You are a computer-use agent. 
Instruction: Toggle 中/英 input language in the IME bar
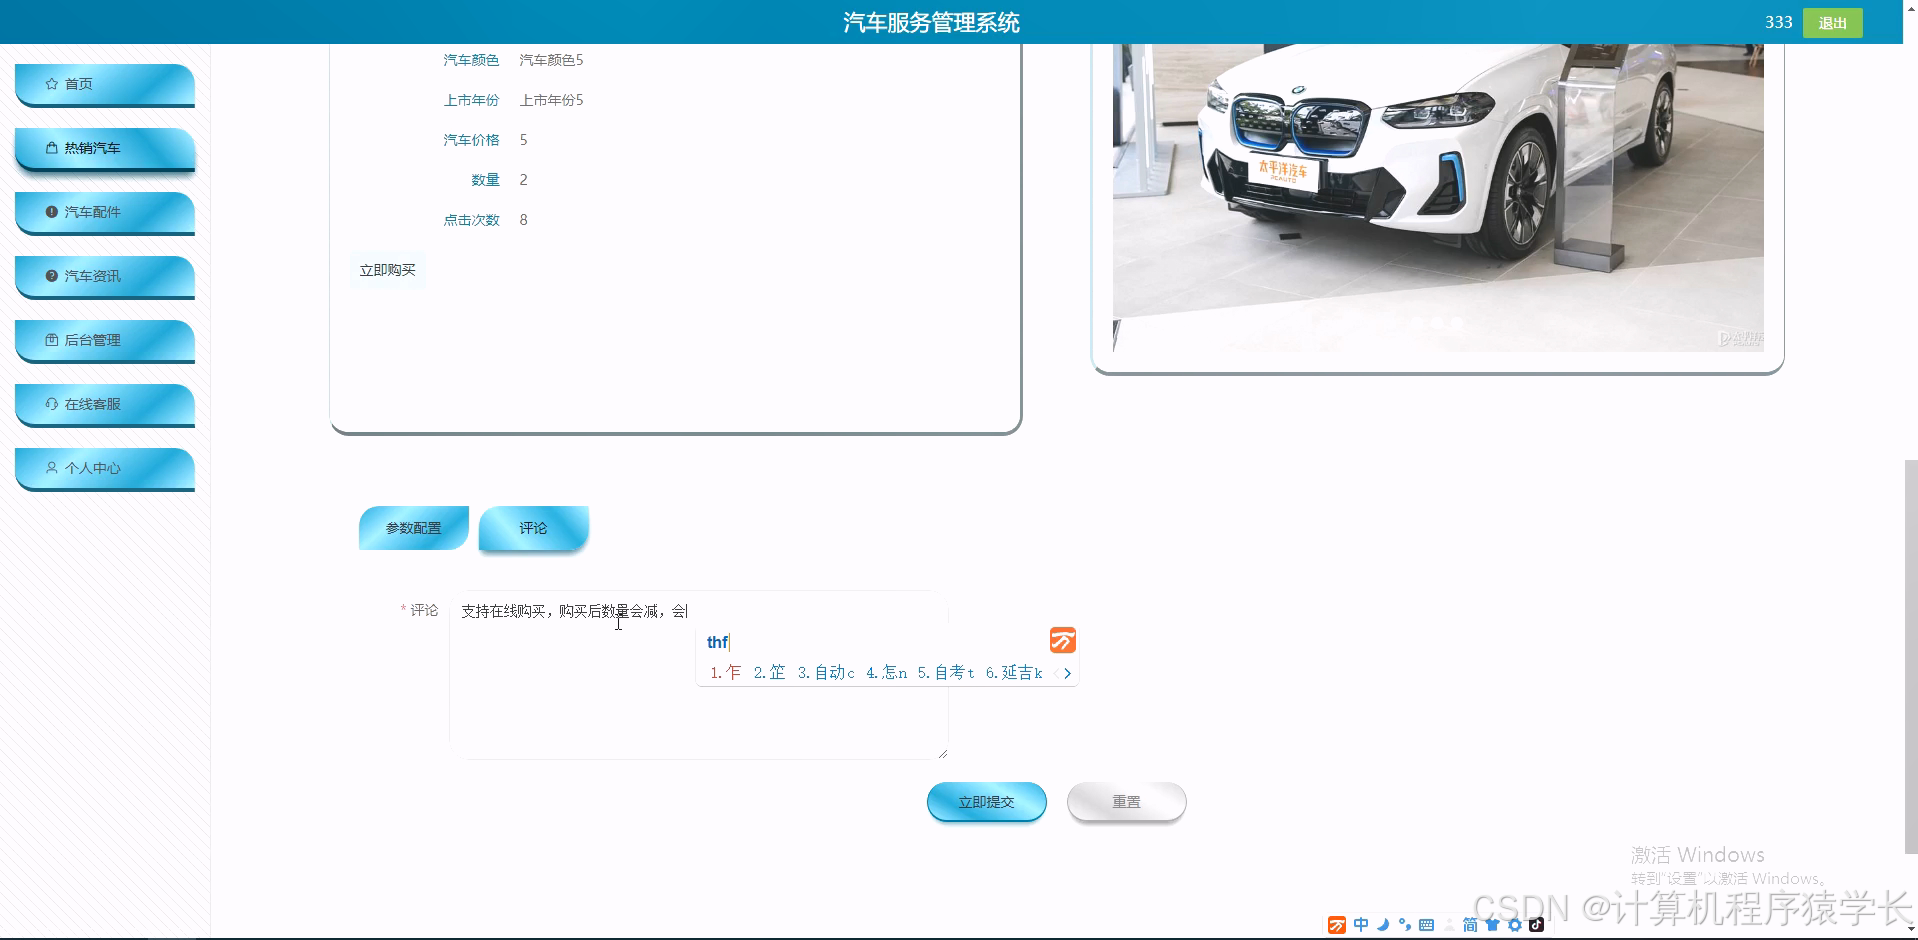(x=1361, y=925)
